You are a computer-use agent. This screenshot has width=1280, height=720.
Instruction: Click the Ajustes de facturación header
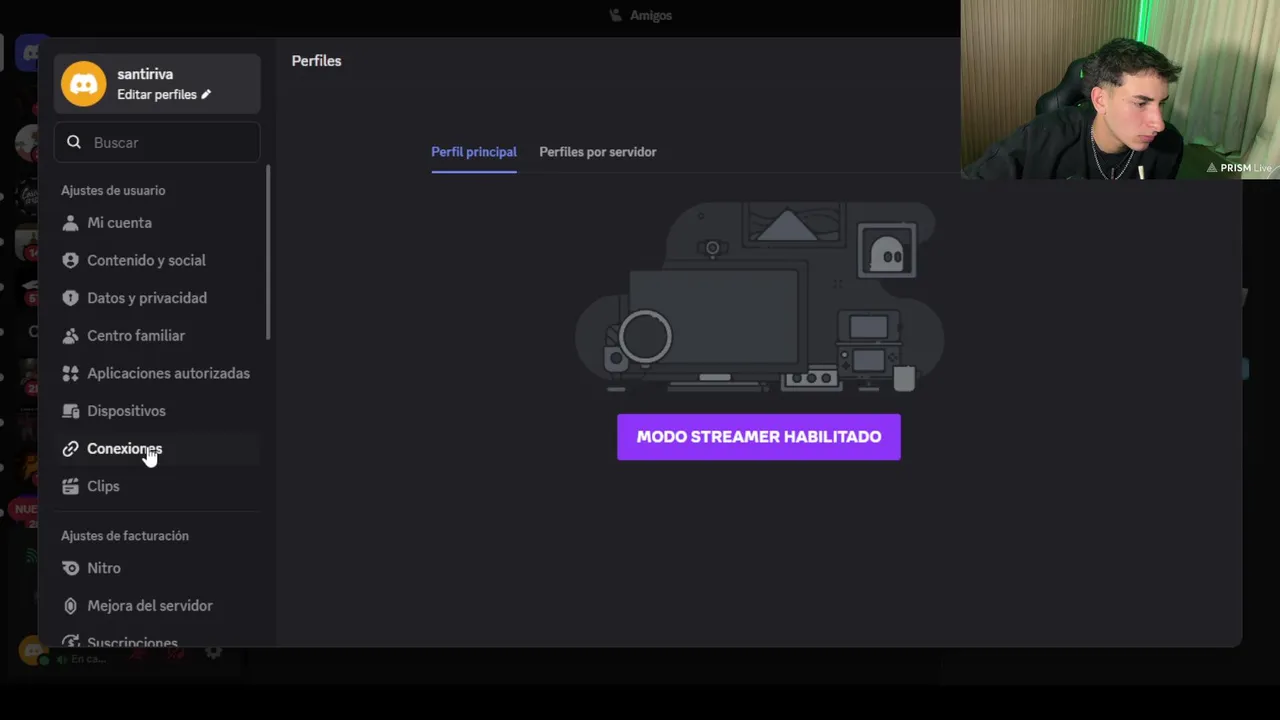[125, 536]
